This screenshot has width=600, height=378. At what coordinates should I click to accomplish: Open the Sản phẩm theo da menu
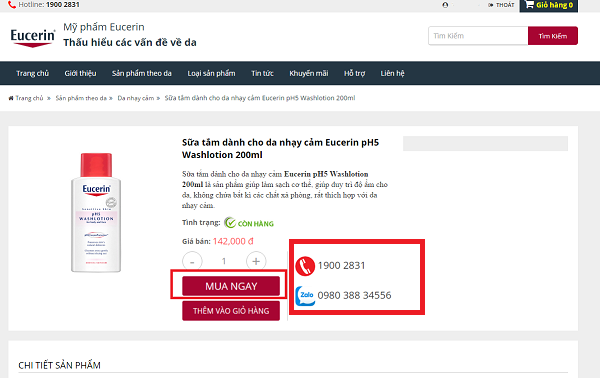pyautogui.click(x=142, y=73)
